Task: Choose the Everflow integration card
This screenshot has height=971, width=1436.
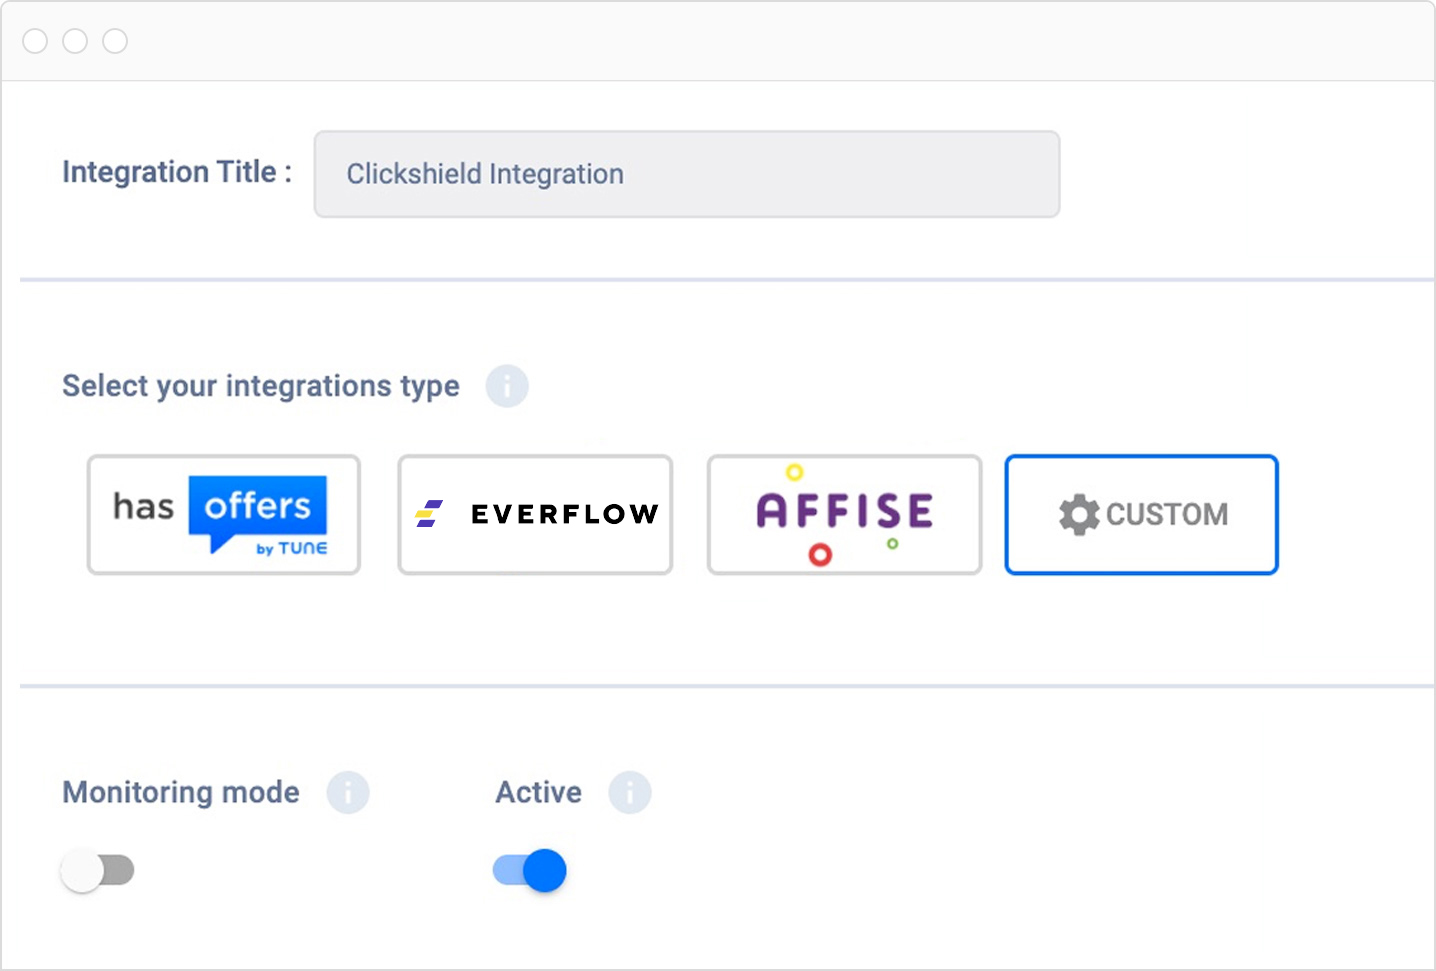Action: point(535,515)
